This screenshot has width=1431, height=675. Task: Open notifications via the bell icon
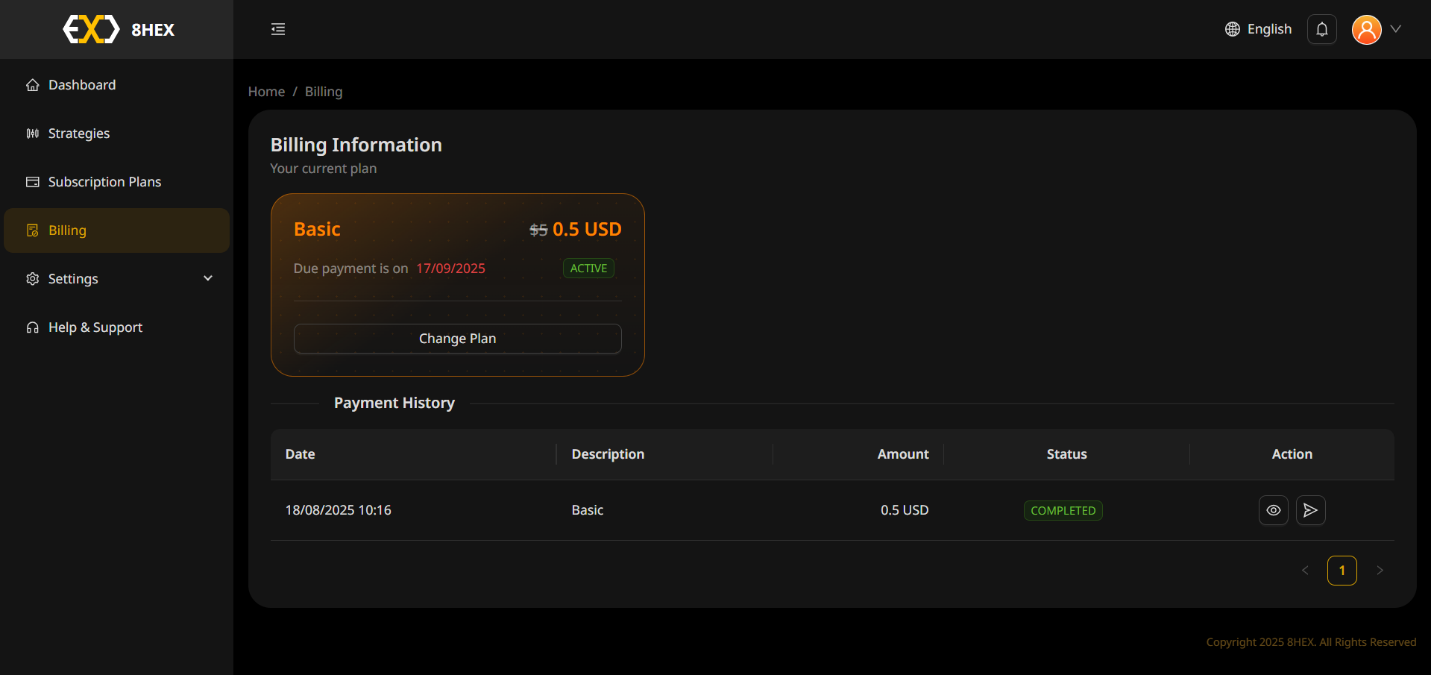point(1321,29)
